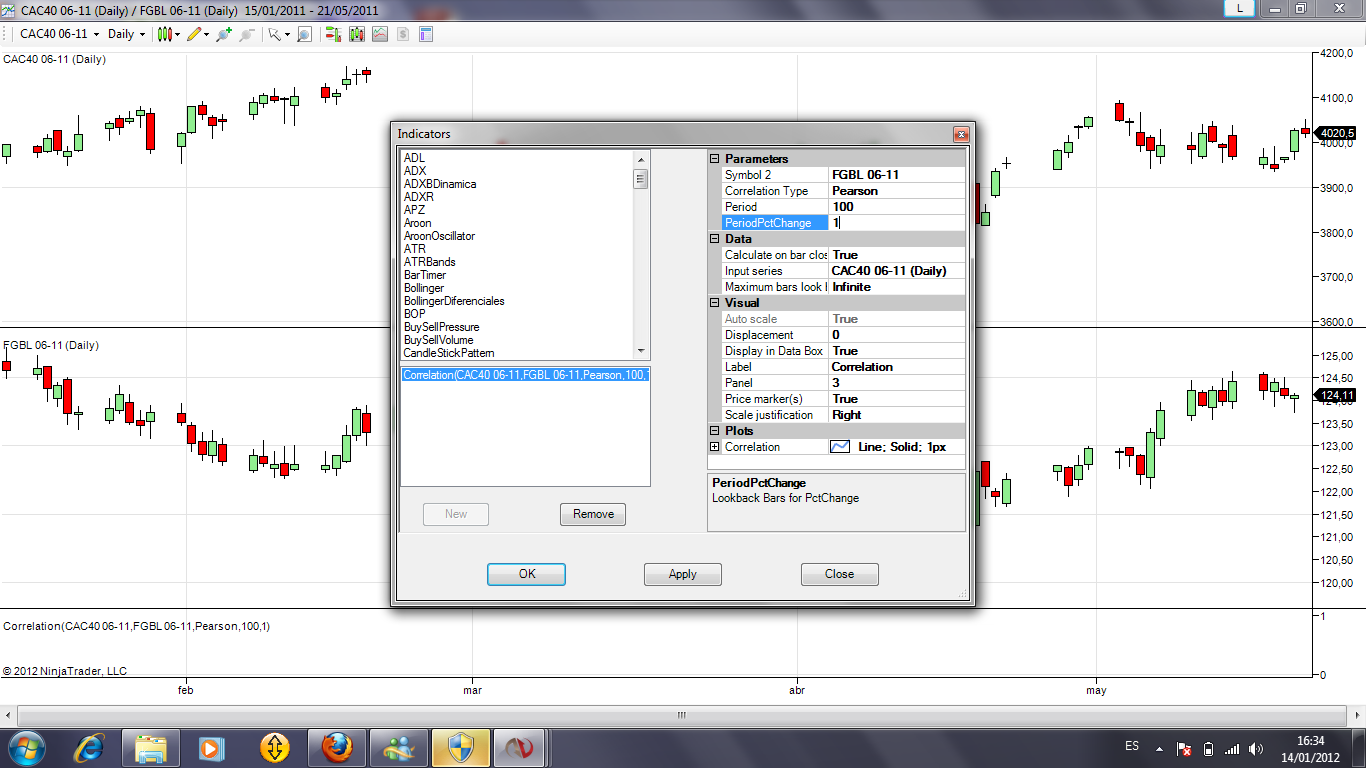
Task: Click the network signal tray icon
Action: 1231,748
